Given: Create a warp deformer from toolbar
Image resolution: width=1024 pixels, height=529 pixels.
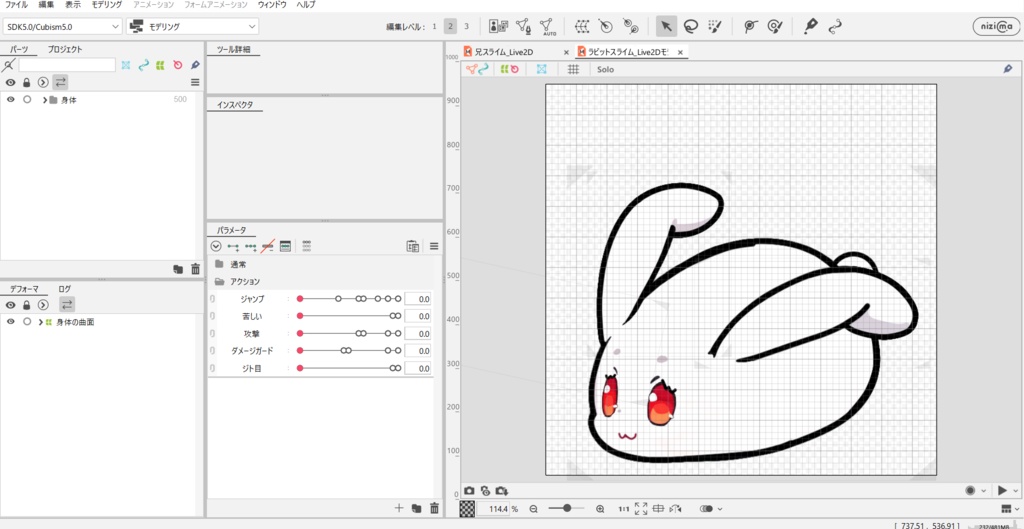Looking at the screenshot, I should 581,26.
